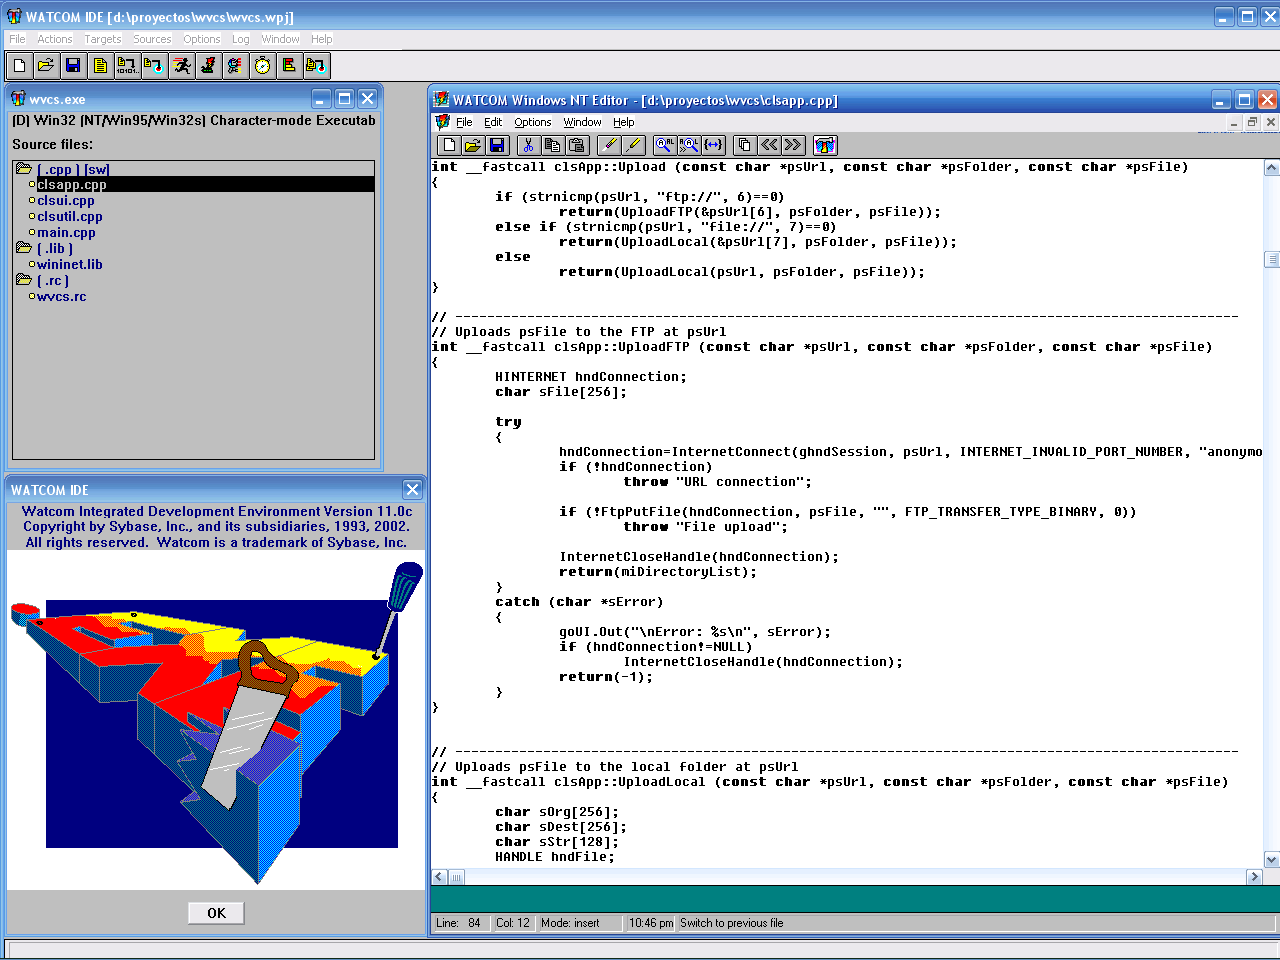1280x960 pixels.
Task: Switch to next file with right double-chevron
Action: point(793,145)
